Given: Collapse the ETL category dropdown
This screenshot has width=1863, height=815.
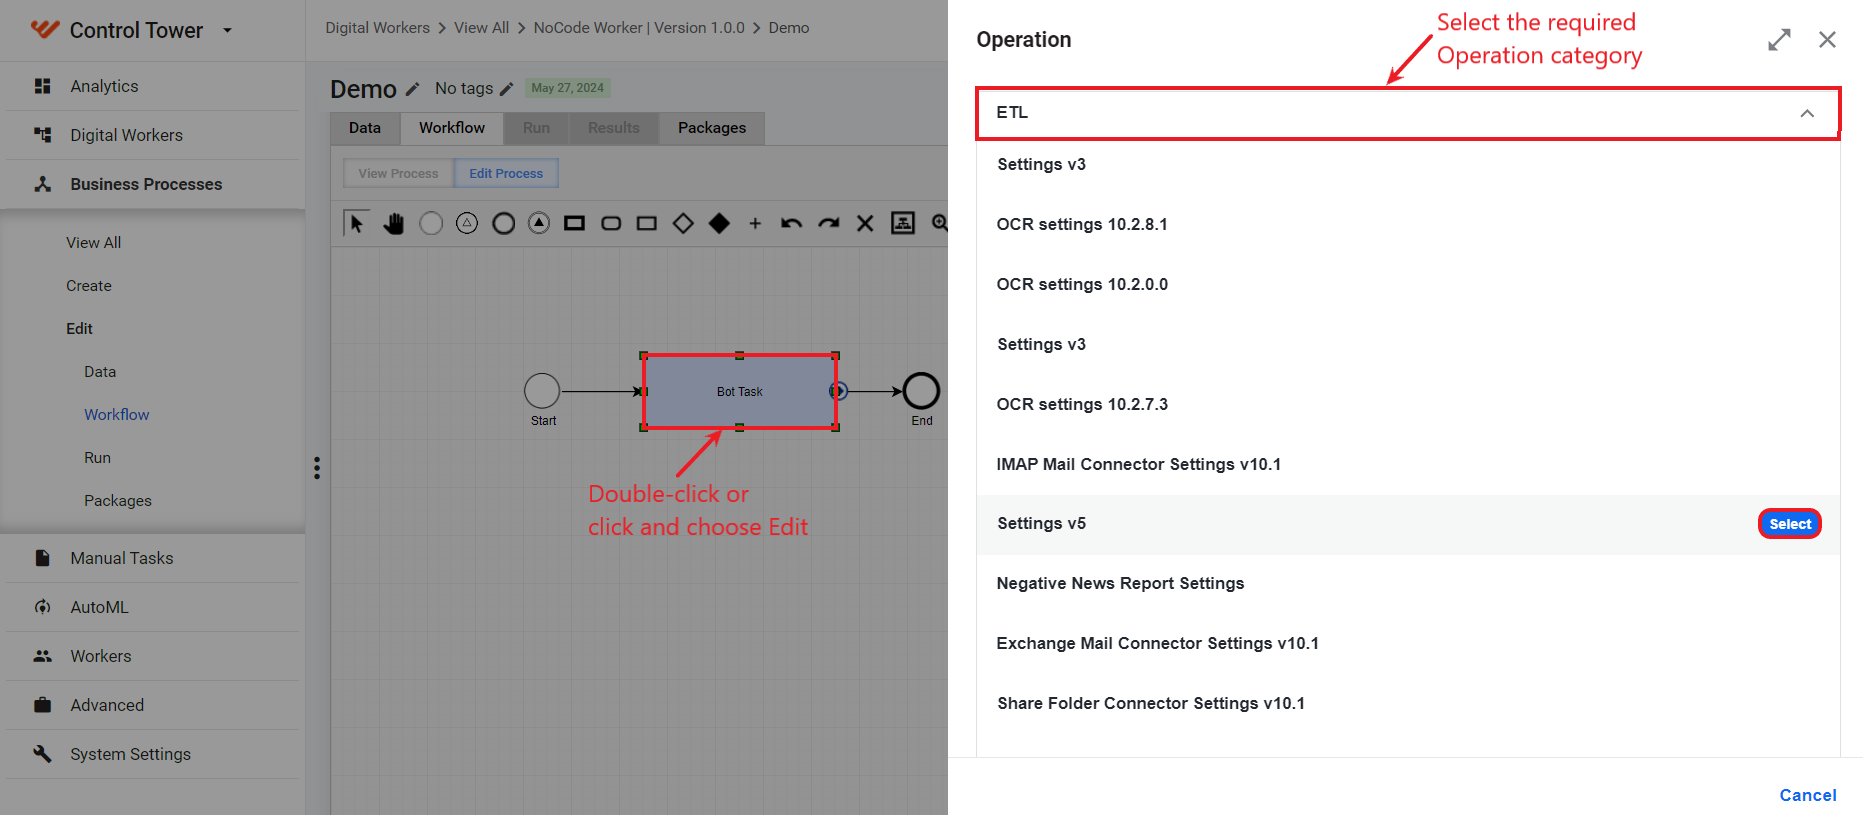Looking at the screenshot, I should click(1807, 113).
